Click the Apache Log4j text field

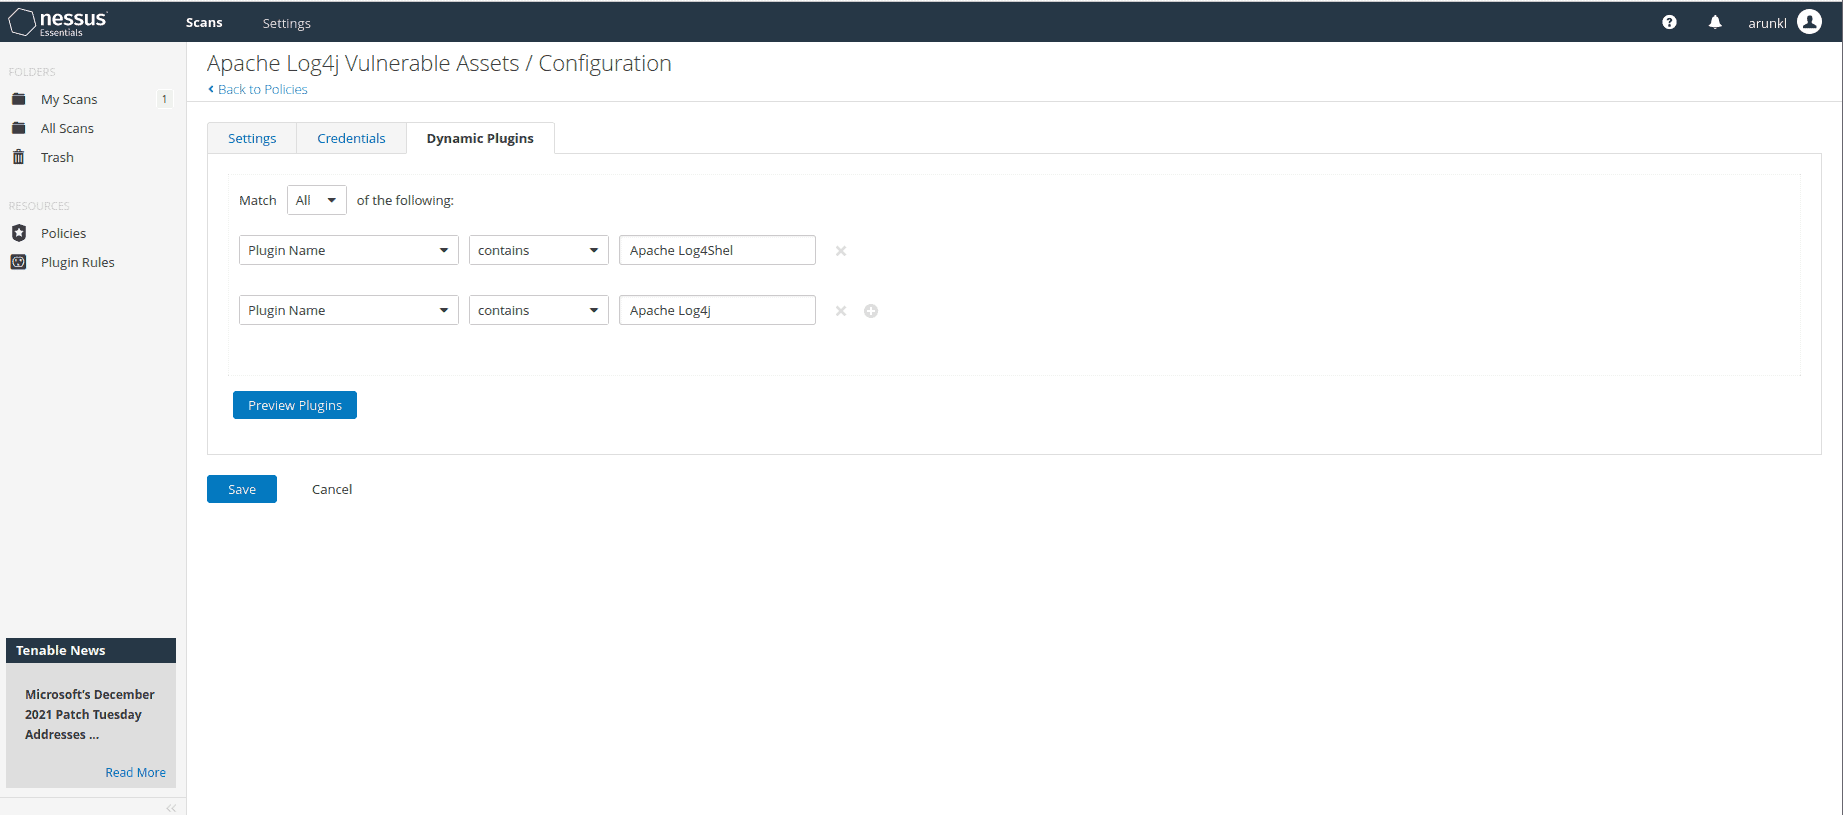pos(717,310)
